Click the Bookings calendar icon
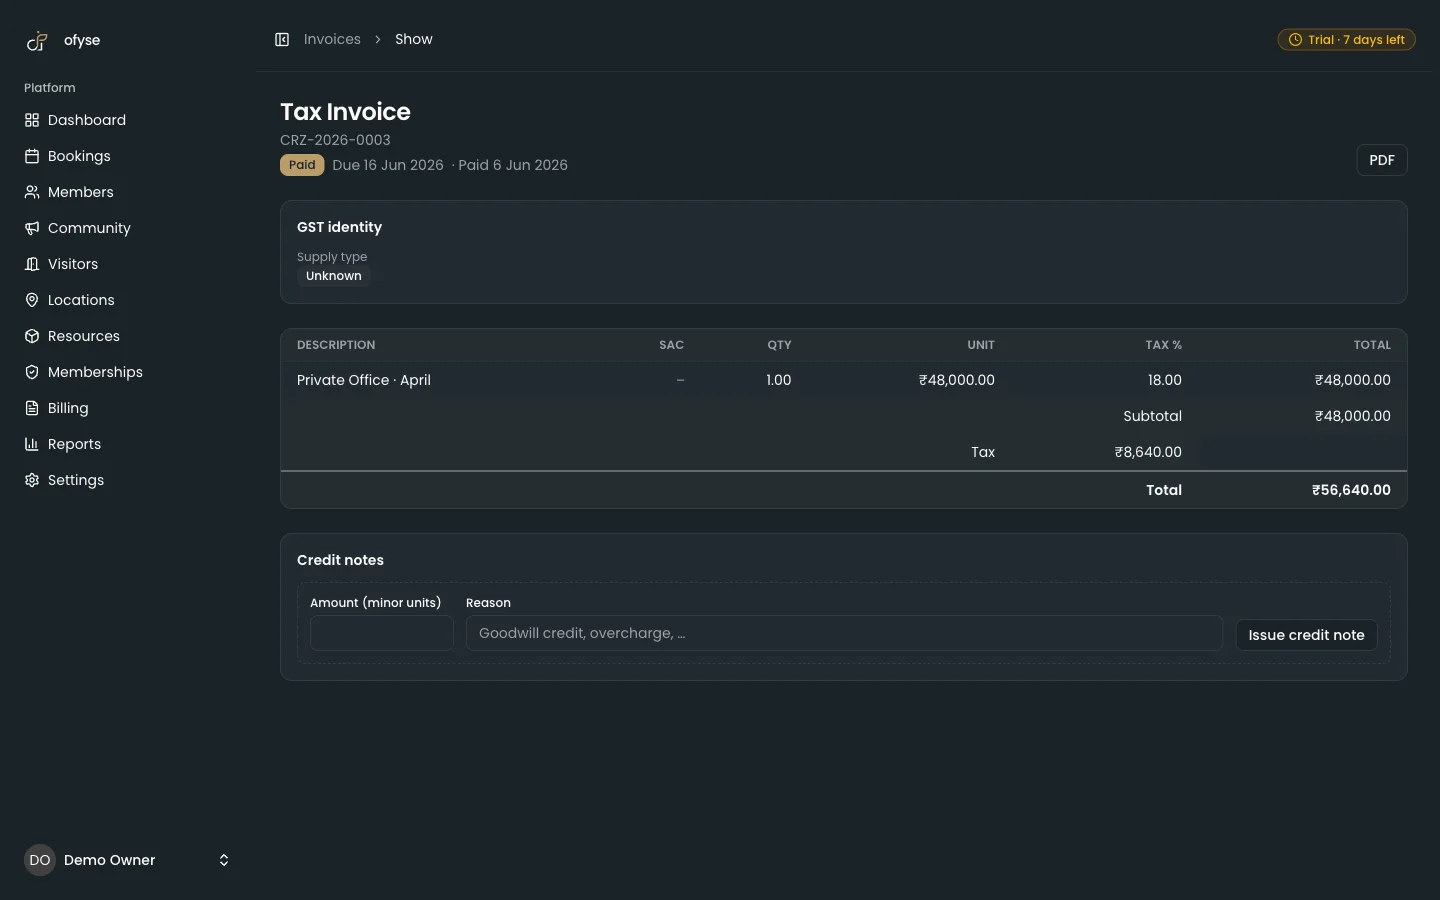The height and width of the screenshot is (900, 1440). 32,156
